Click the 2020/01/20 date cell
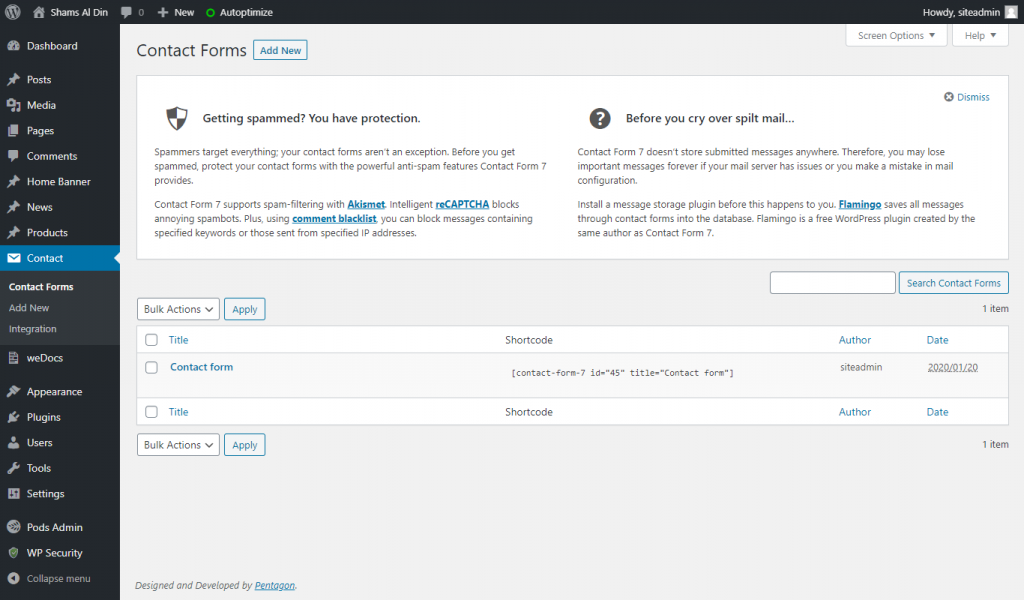1024x600 pixels. (x=952, y=368)
